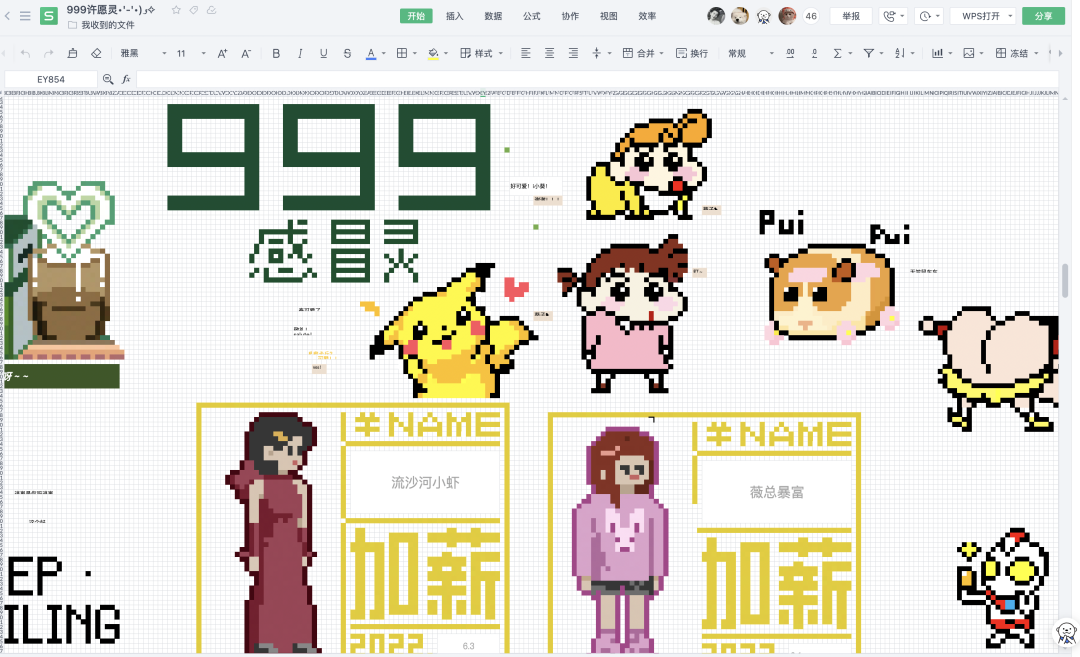The height and width of the screenshot is (657, 1080).
Task: Increase font size with A+ icon
Action: point(222,53)
